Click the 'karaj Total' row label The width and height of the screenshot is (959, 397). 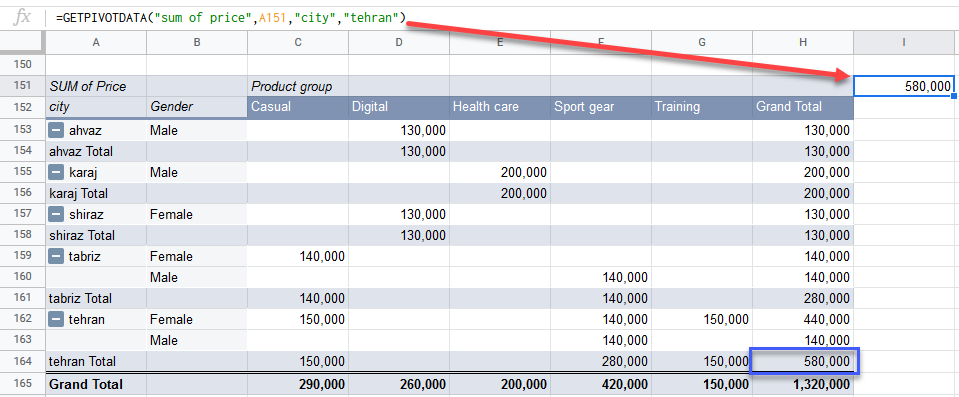tap(96, 193)
